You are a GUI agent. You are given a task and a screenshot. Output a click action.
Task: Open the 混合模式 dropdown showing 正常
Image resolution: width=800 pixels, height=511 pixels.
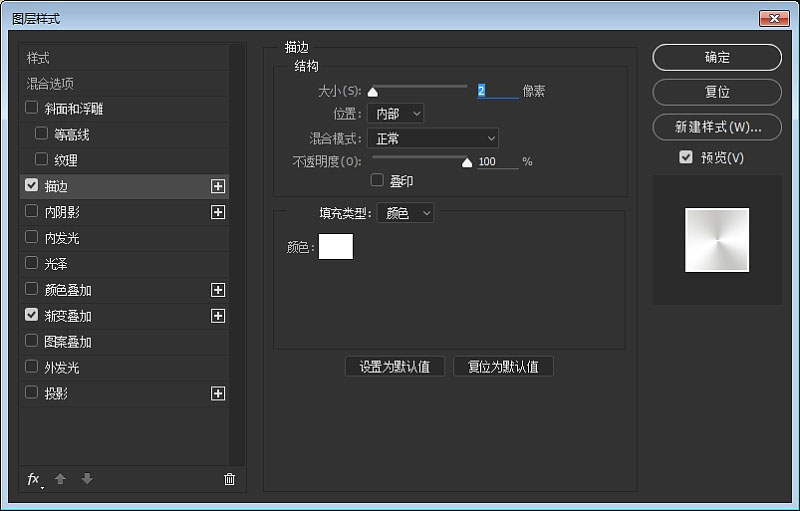pos(433,138)
